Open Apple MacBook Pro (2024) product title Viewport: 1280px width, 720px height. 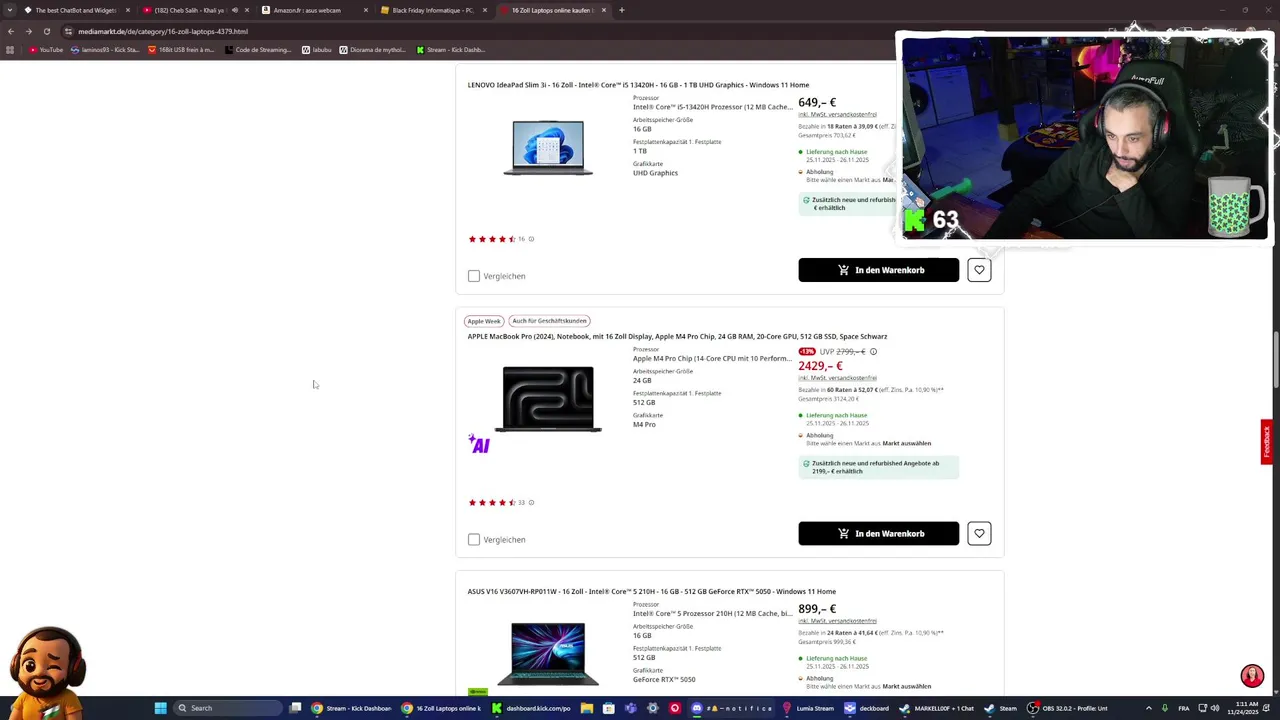[677, 337]
